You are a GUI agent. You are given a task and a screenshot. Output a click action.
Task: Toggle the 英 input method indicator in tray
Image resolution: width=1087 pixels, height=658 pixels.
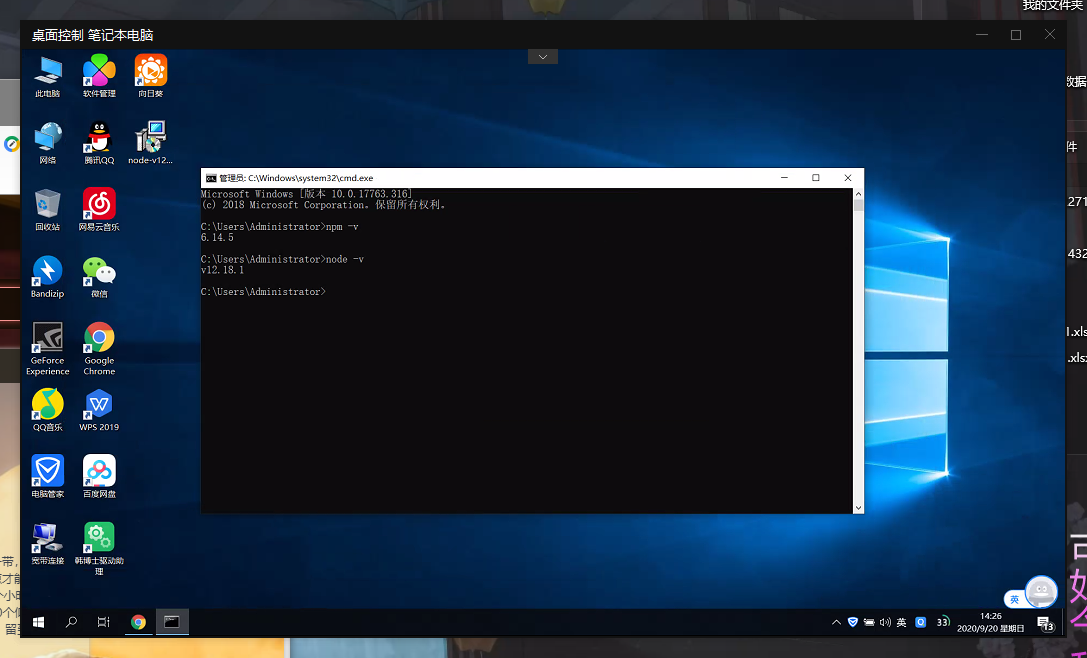coord(901,622)
